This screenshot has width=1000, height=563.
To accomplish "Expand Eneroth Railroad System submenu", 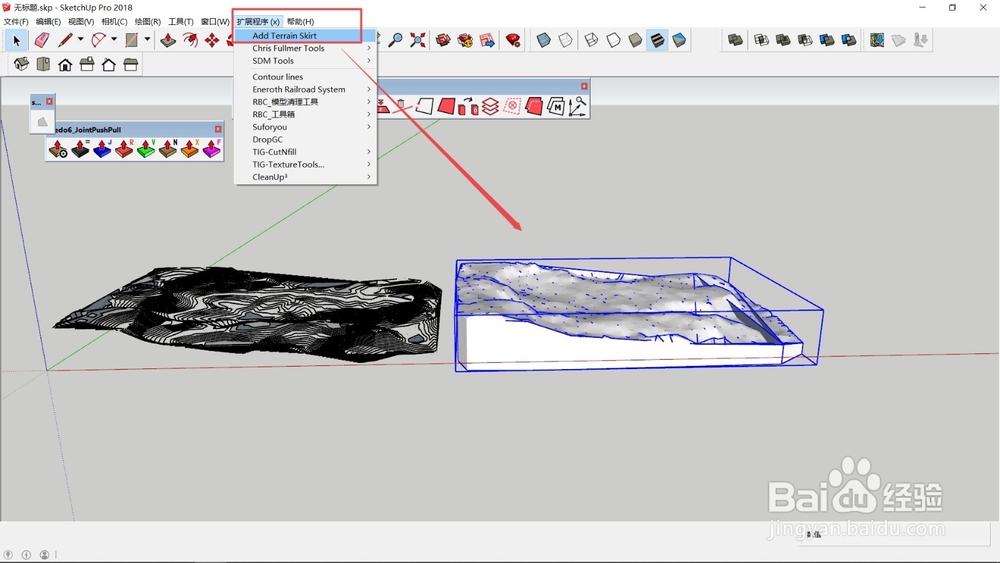I will click(305, 89).
